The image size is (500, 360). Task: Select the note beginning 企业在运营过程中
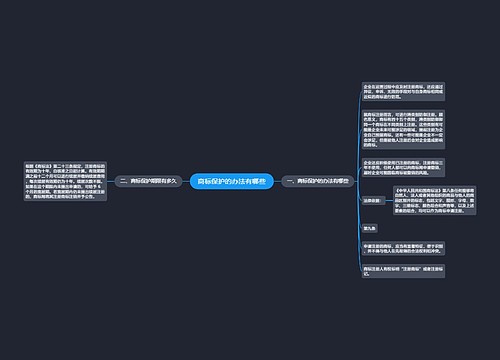[403, 92]
